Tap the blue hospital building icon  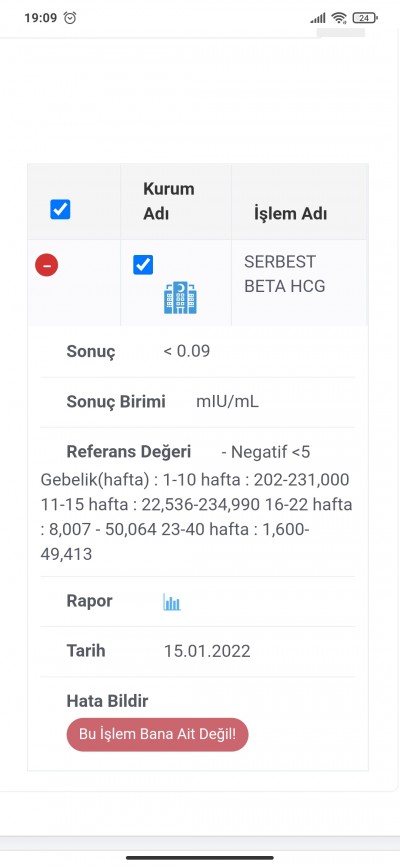(181, 297)
